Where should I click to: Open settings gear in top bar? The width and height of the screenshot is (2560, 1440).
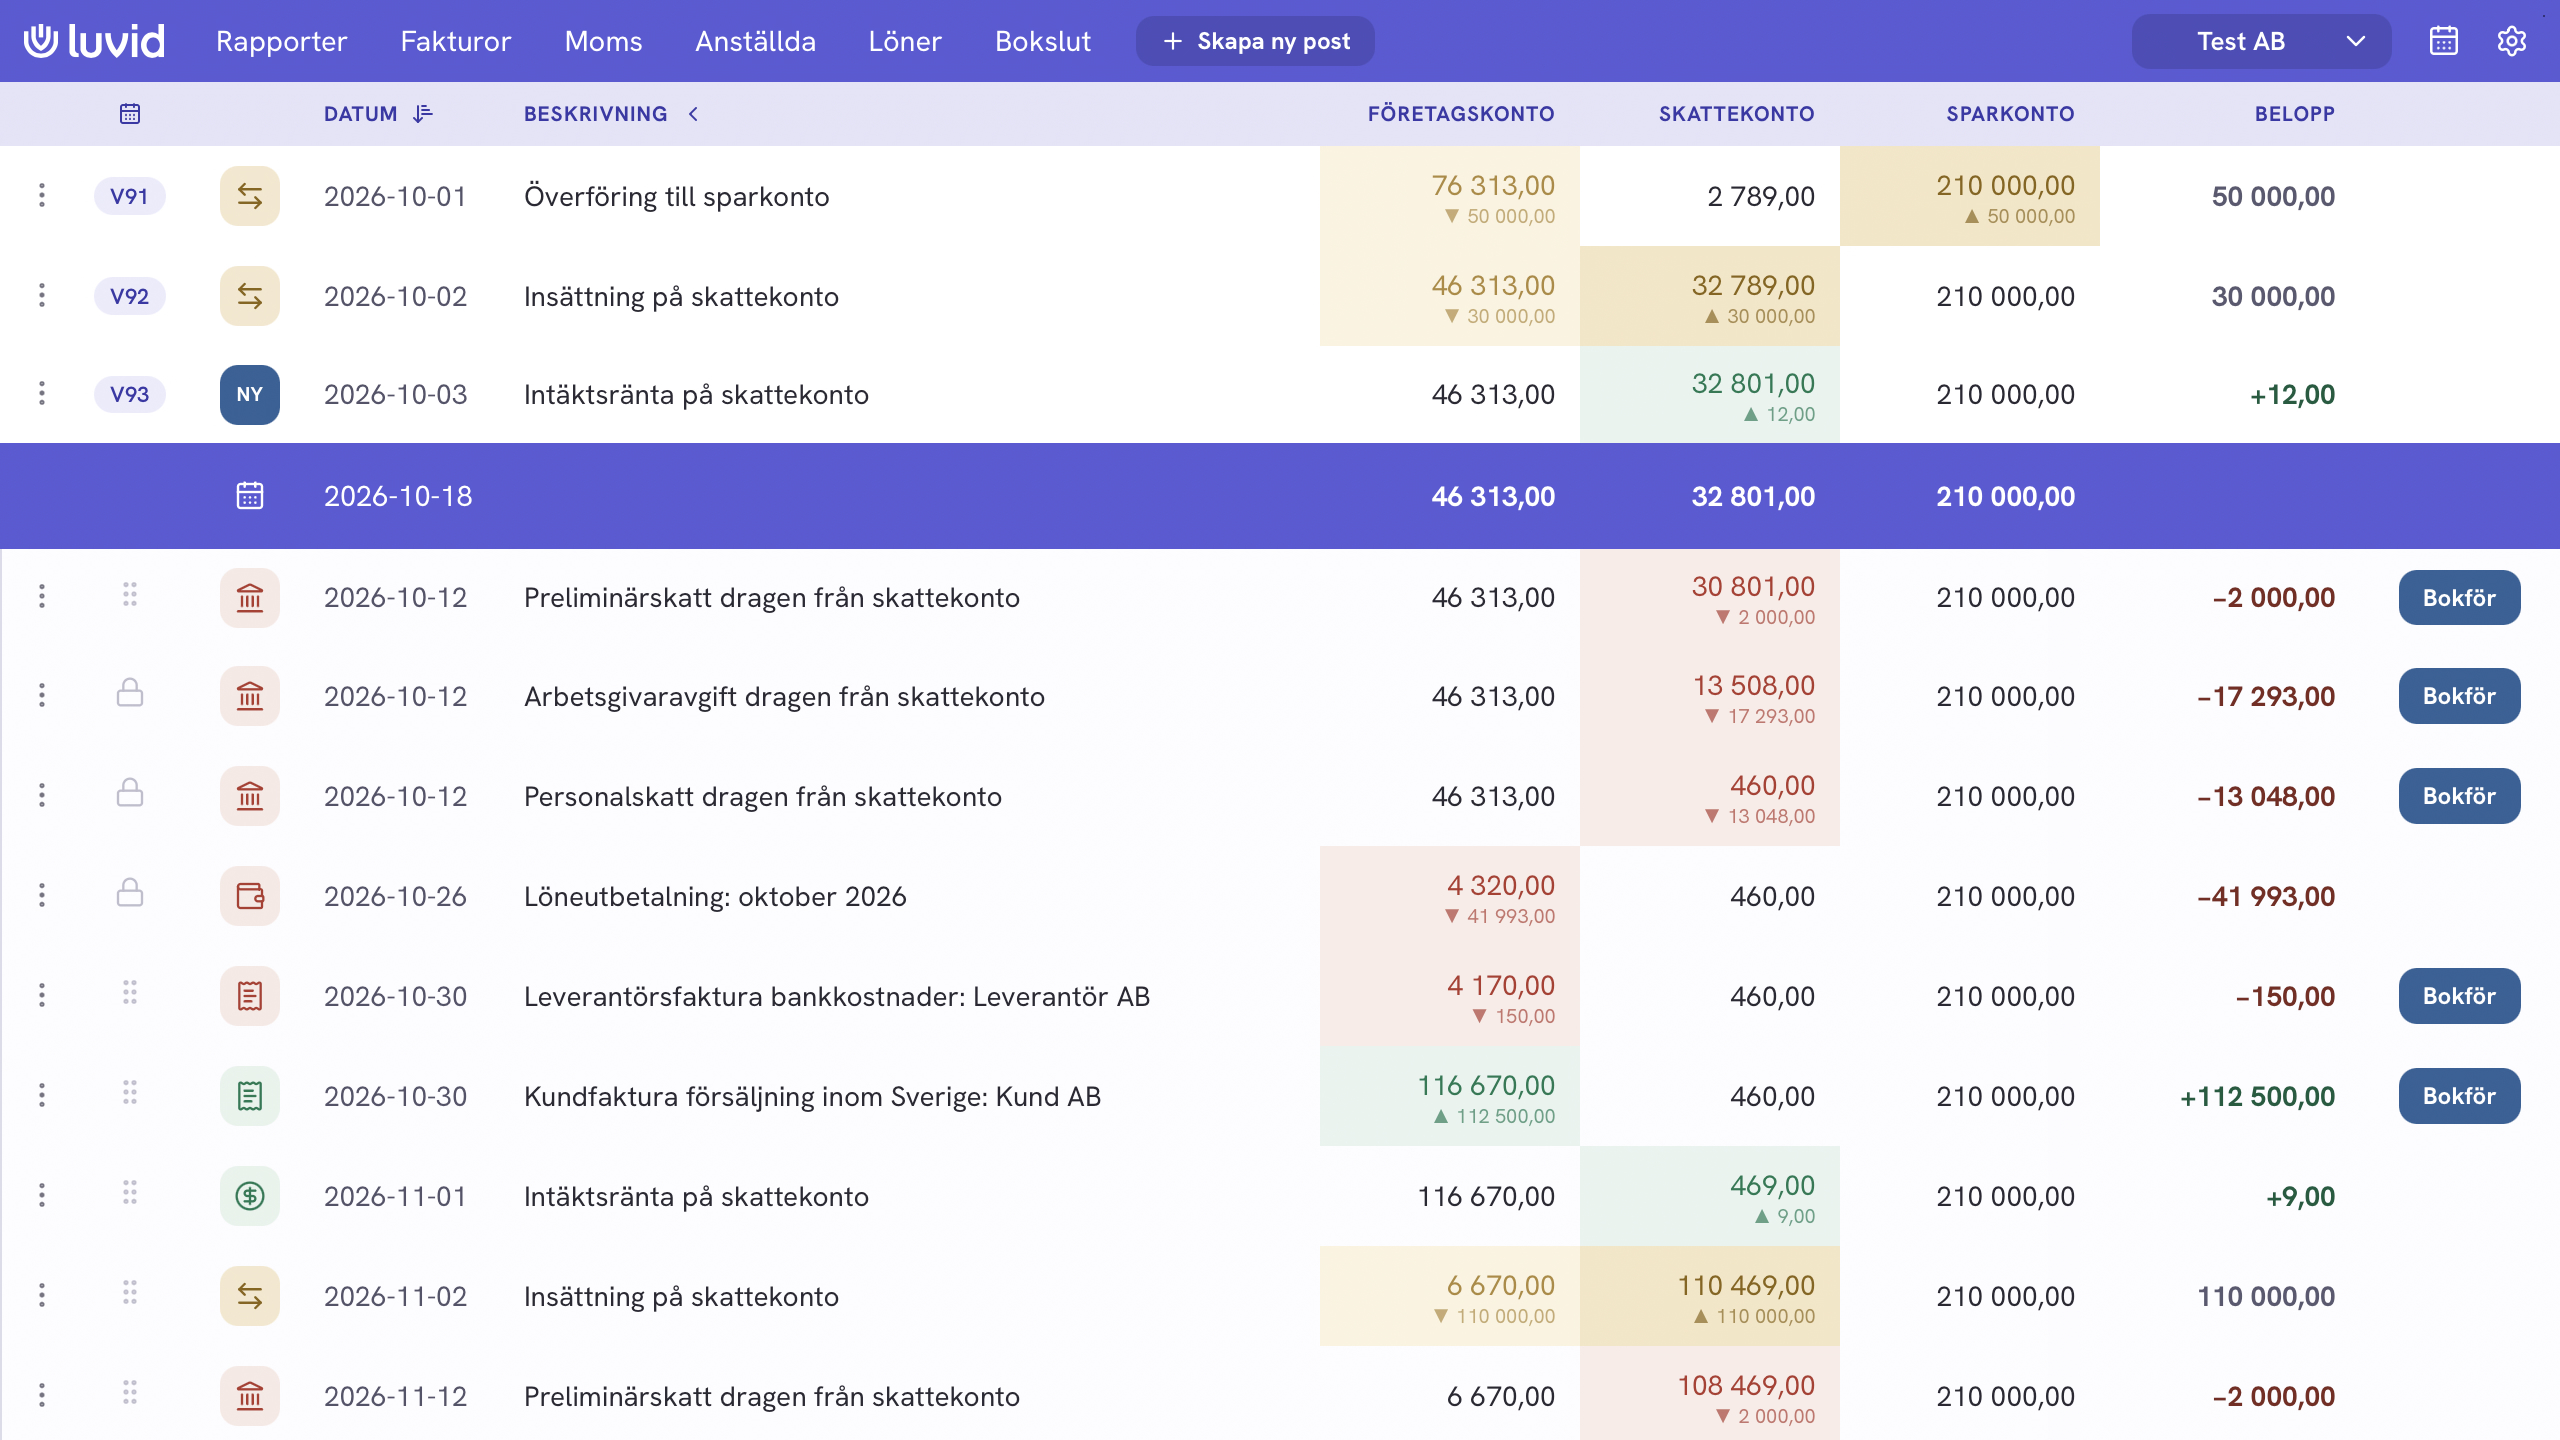click(x=2511, y=41)
